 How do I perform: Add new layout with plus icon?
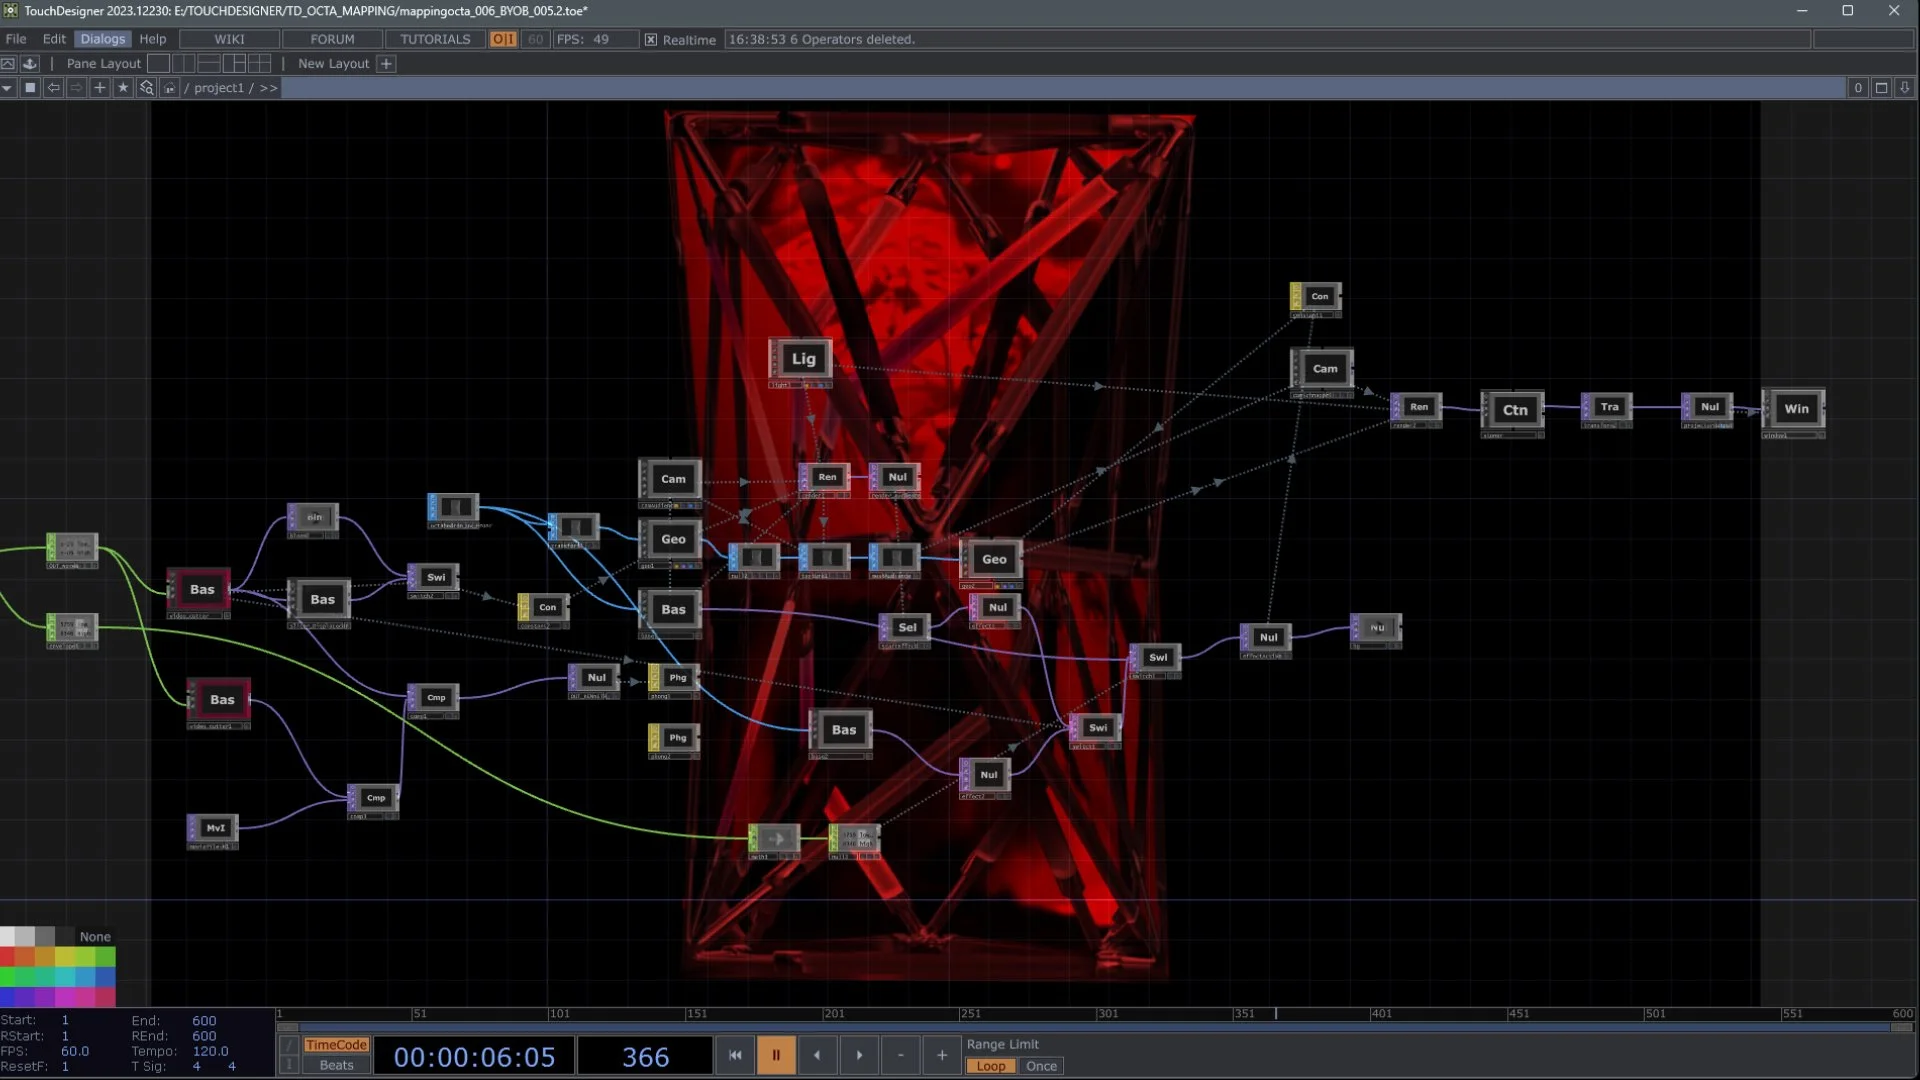[386, 63]
